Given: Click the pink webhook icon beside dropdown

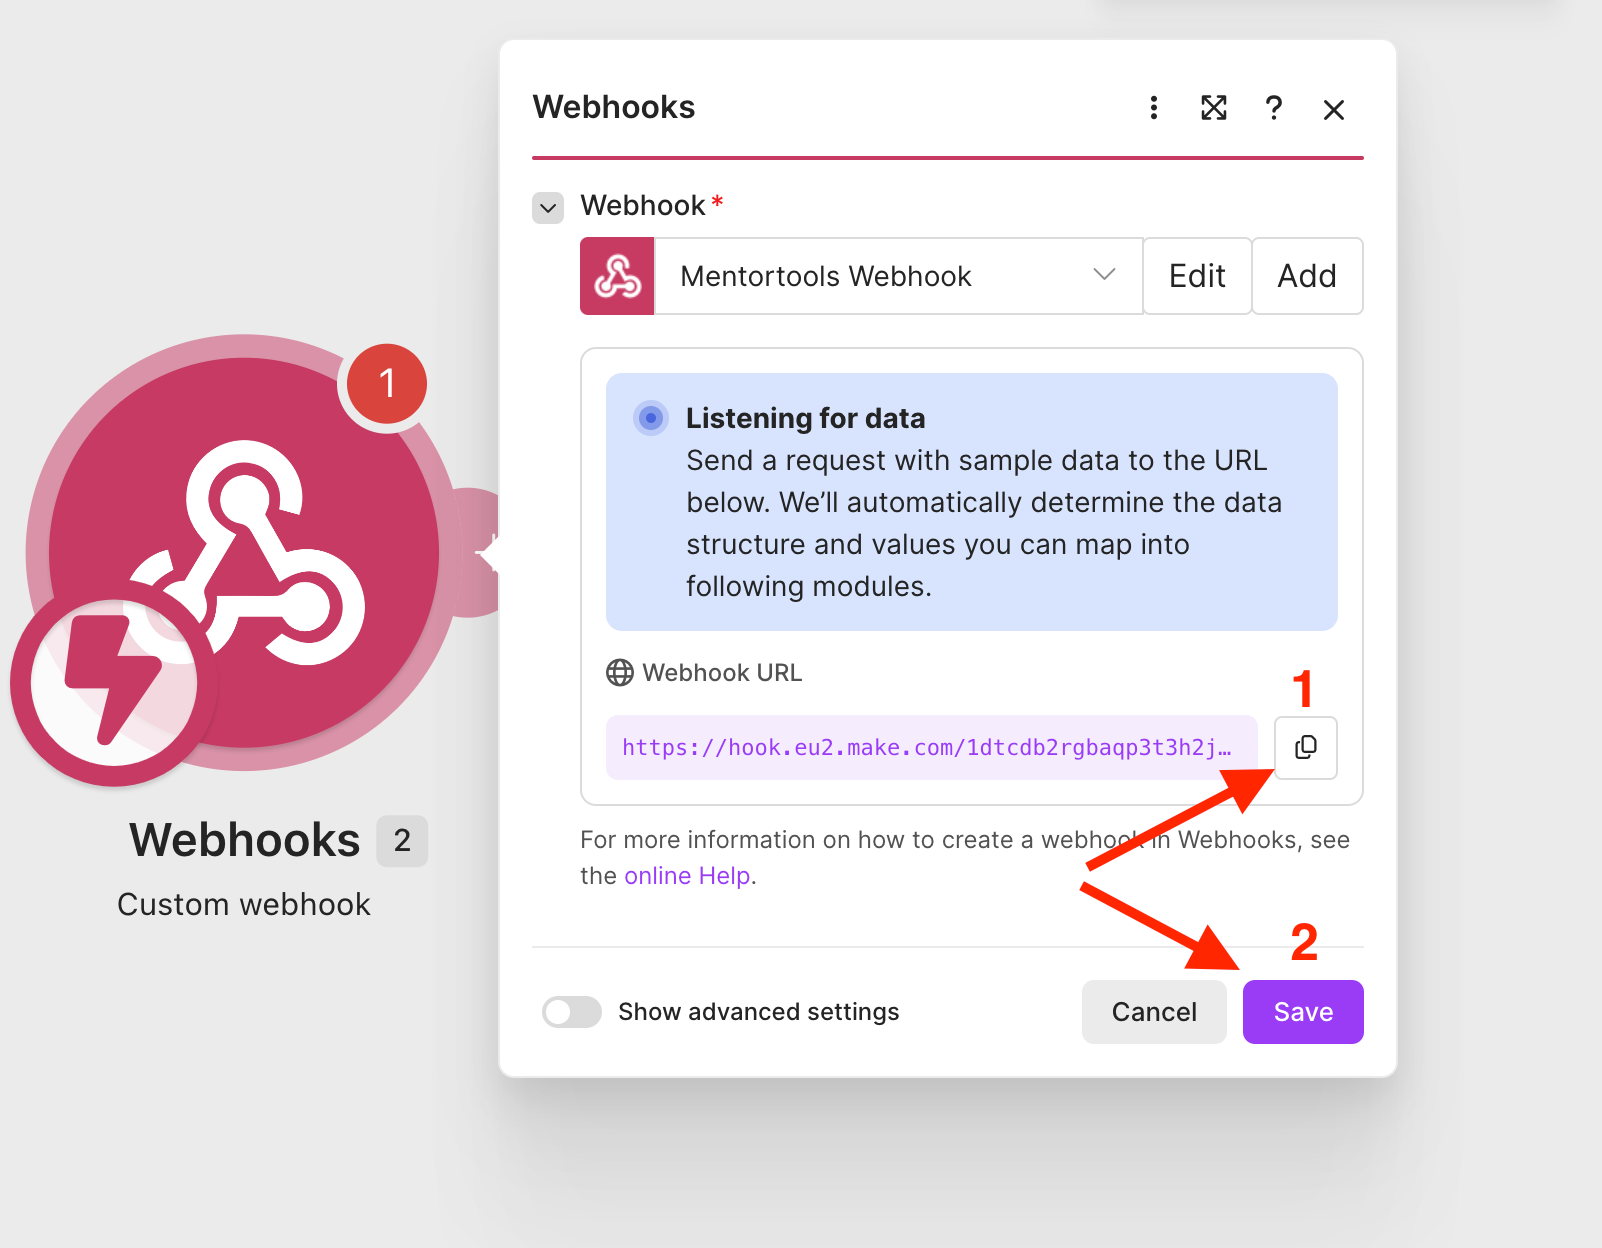Looking at the screenshot, I should point(617,276).
